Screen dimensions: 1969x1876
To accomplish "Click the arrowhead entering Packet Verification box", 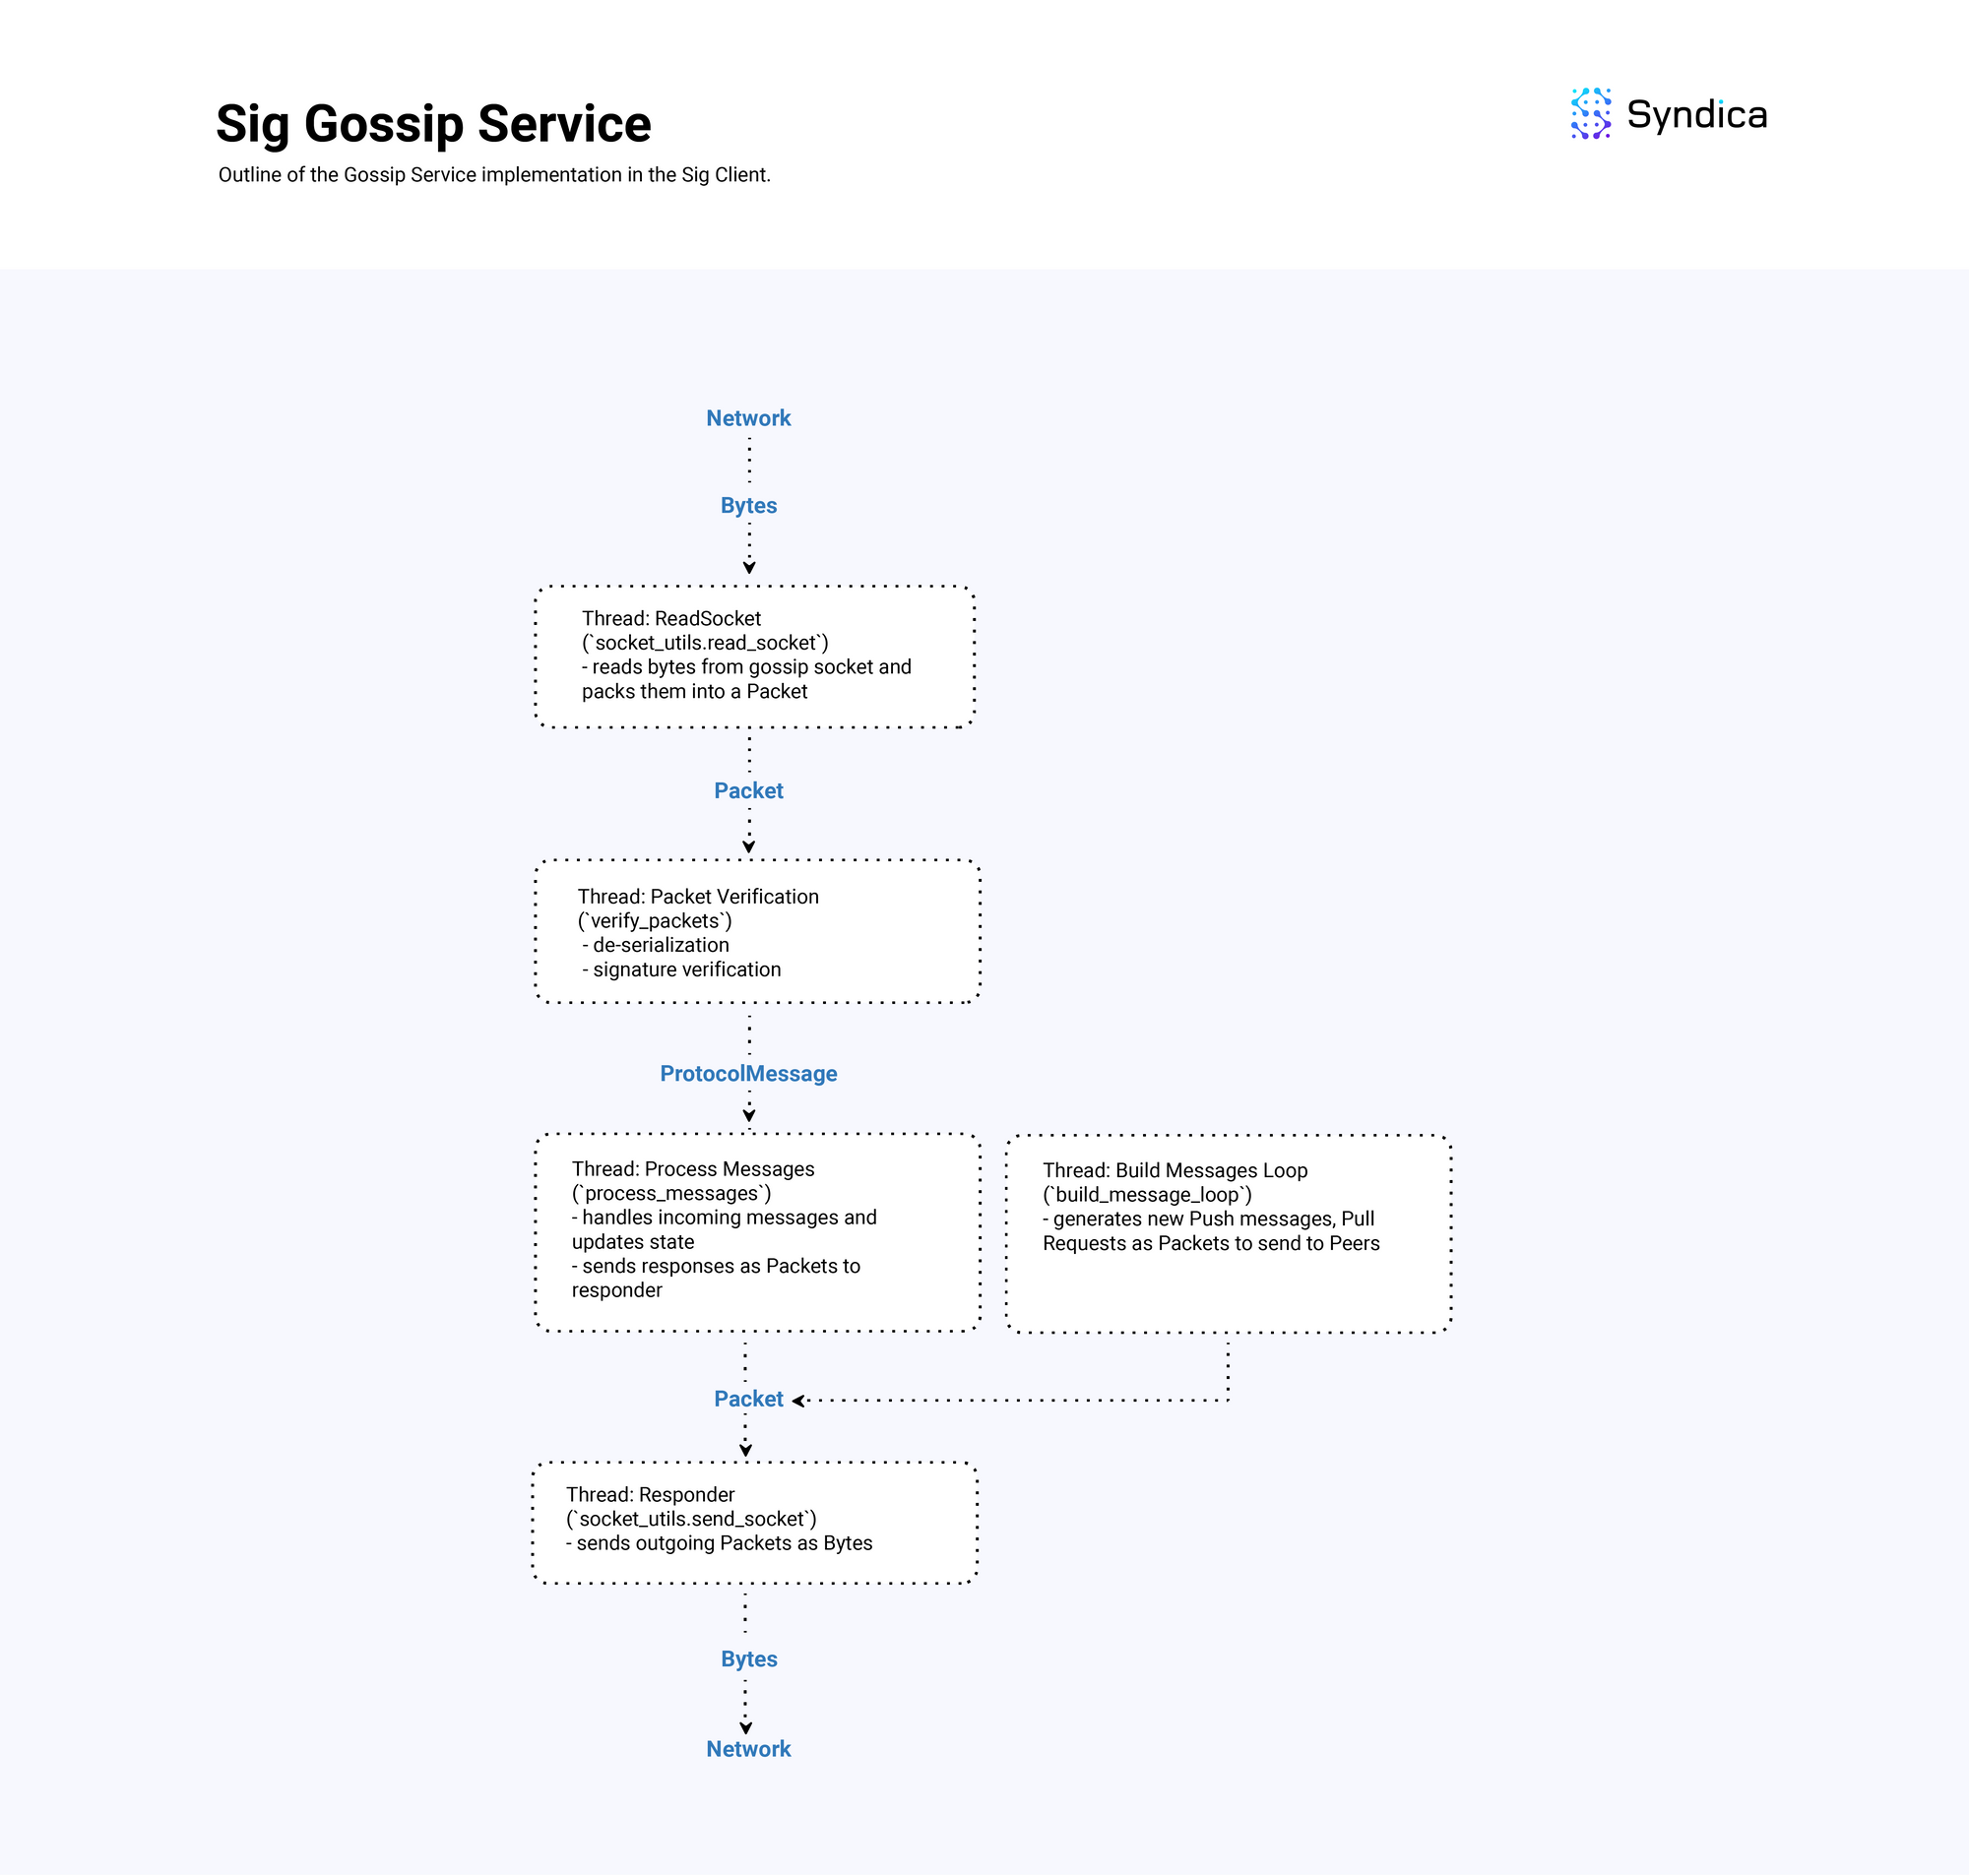I will (x=749, y=847).
